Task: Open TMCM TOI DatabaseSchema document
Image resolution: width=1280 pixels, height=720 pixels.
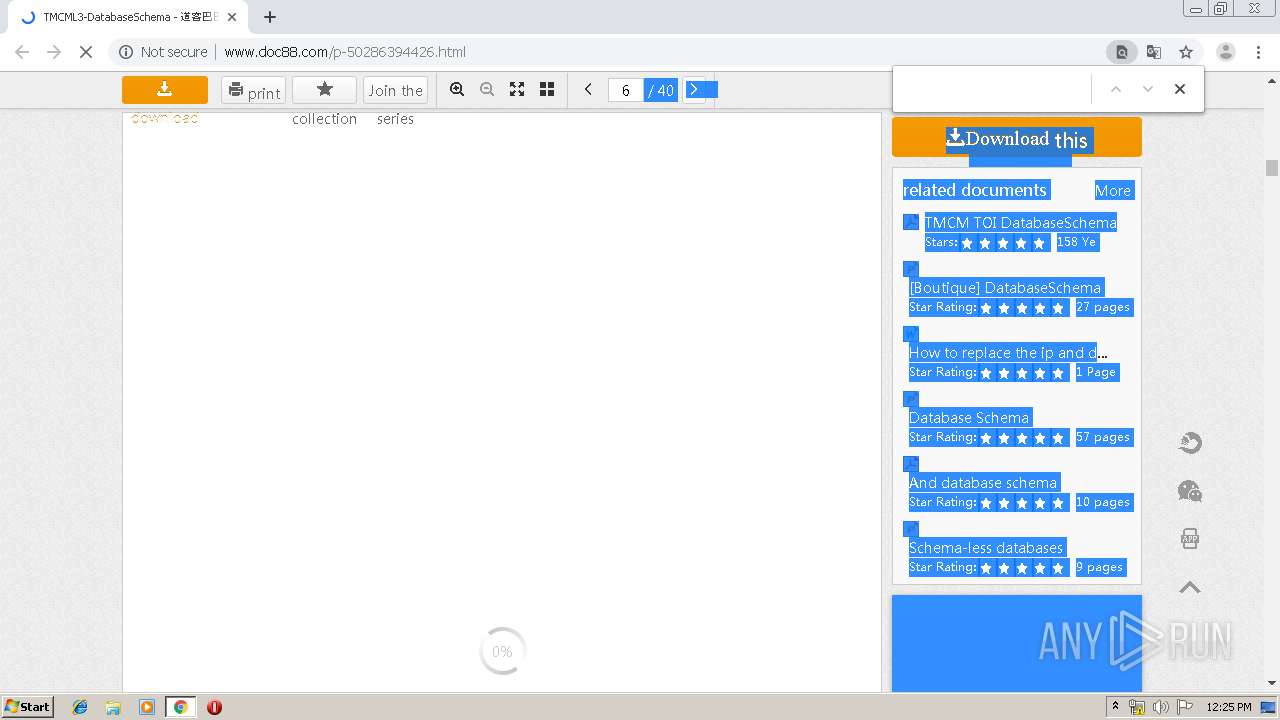Action: tap(1020, 222)
